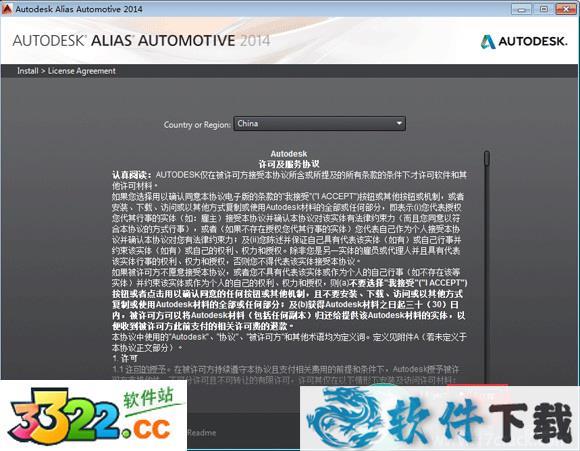
Task: Click the Autodesk logo in header
Action: [524, 41]
